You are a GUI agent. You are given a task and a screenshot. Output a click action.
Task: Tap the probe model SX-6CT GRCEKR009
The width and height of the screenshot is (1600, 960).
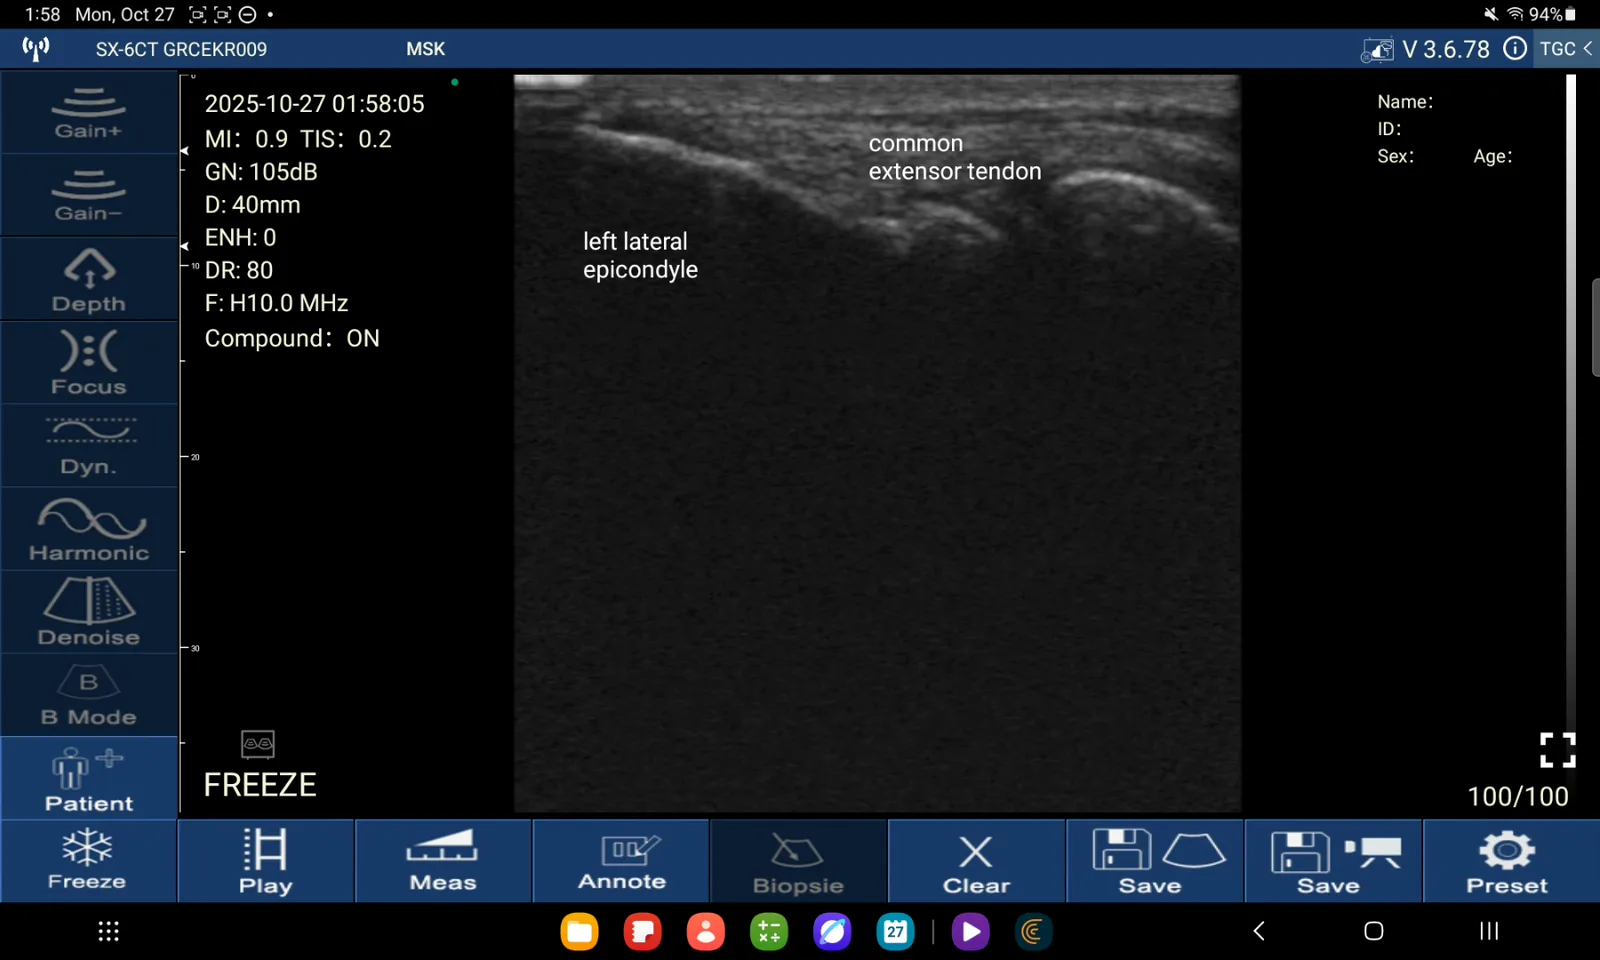pos(181,49)
